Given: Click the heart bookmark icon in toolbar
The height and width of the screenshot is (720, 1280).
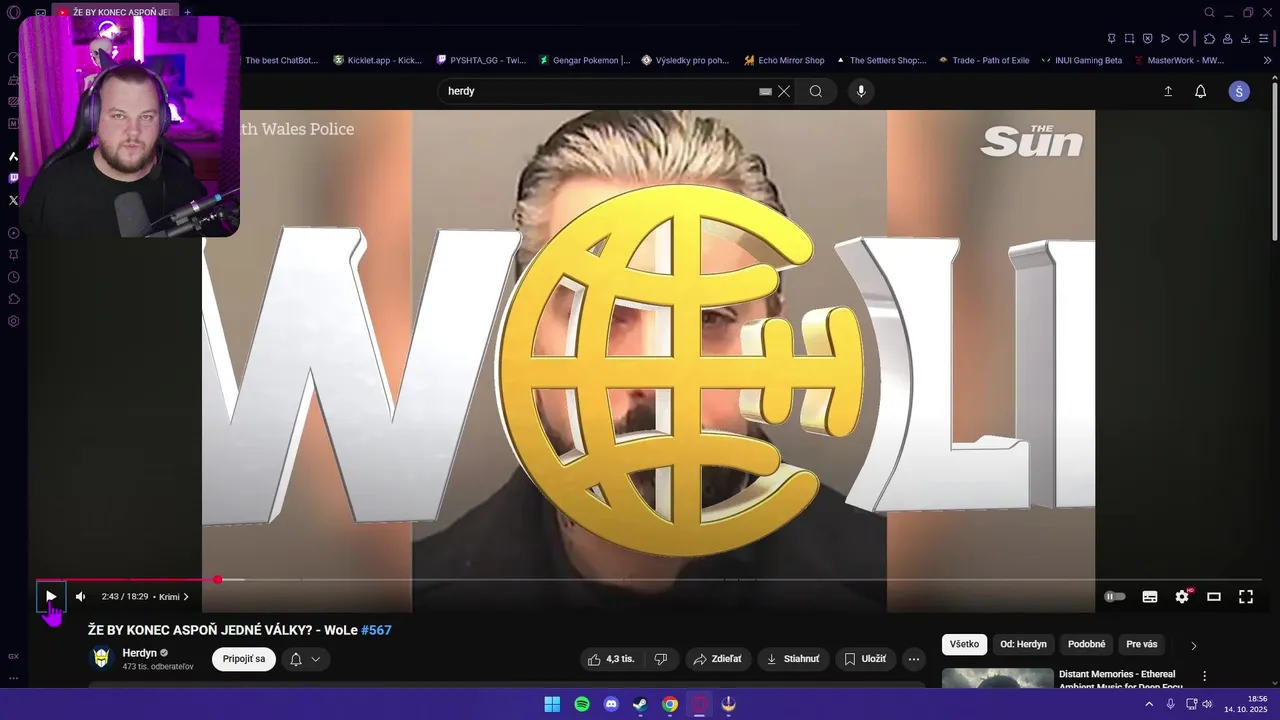Looking at the screenshot, I should pyautogui.click(x=1184, y=39).
